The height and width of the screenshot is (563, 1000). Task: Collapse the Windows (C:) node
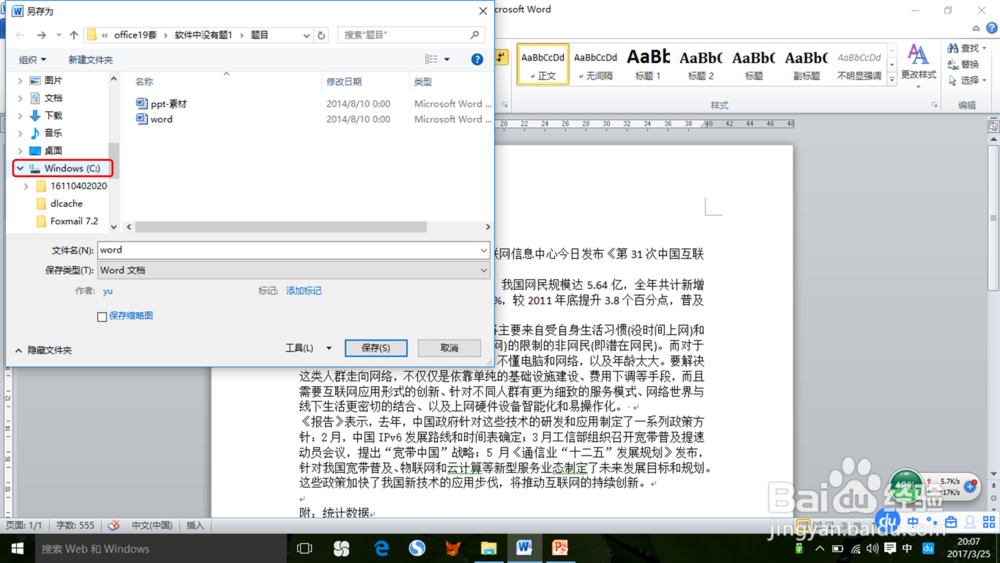[x=20, y=168]
